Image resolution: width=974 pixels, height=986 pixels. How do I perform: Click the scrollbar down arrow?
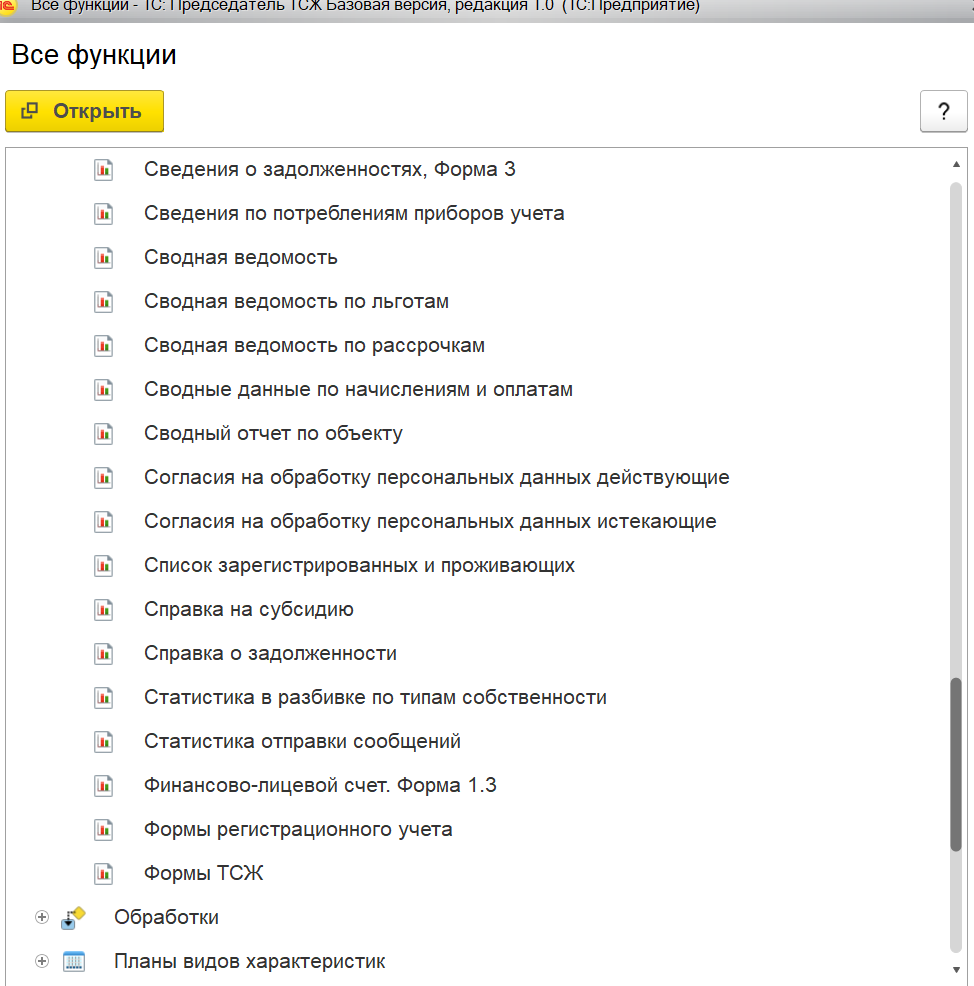(x=956, y=969)
